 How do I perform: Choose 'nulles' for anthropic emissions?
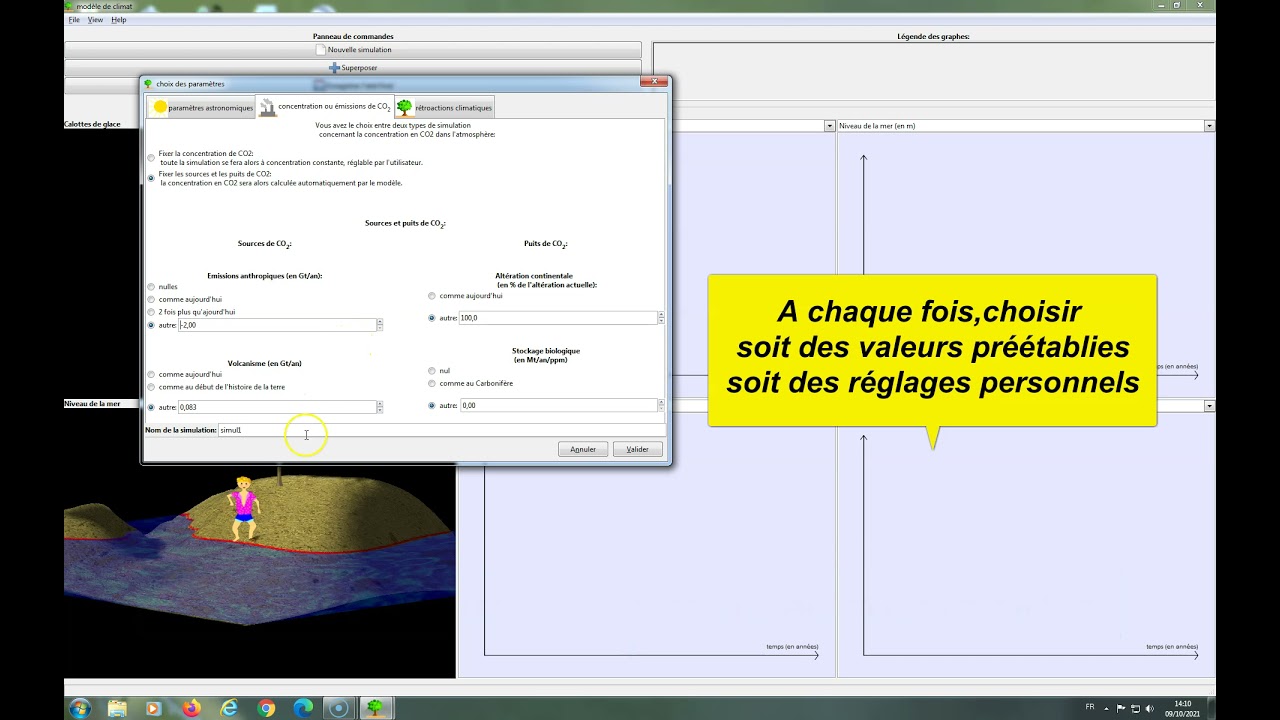[151, 287]
